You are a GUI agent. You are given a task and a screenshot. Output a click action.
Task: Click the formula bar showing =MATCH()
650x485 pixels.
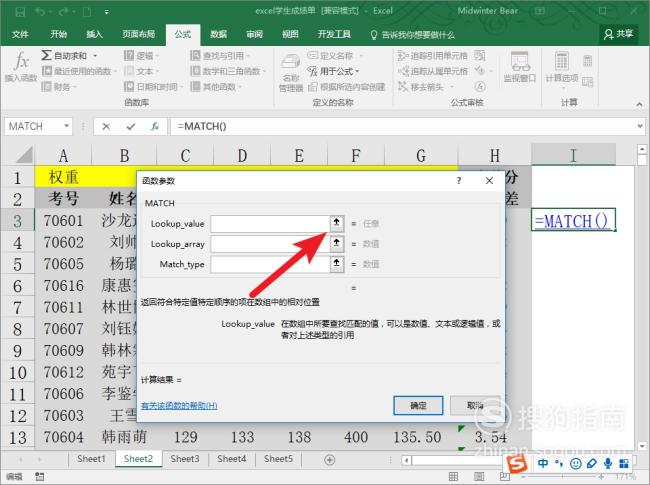coord(404,126)
